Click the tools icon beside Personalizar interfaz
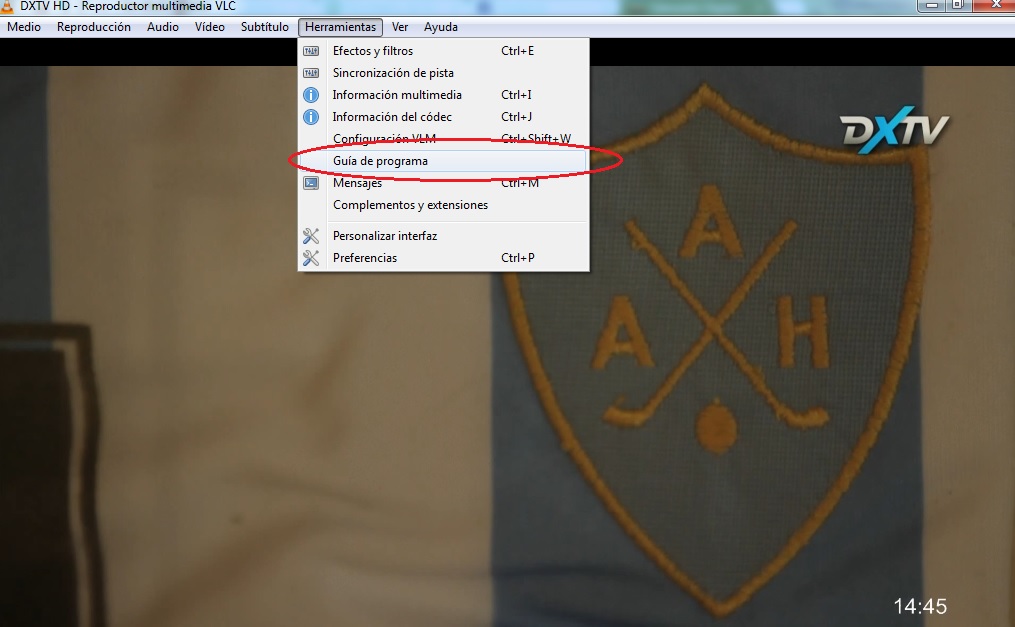Image resolution: width=1015 pixels, height=627 pixels. click(311, 236)
